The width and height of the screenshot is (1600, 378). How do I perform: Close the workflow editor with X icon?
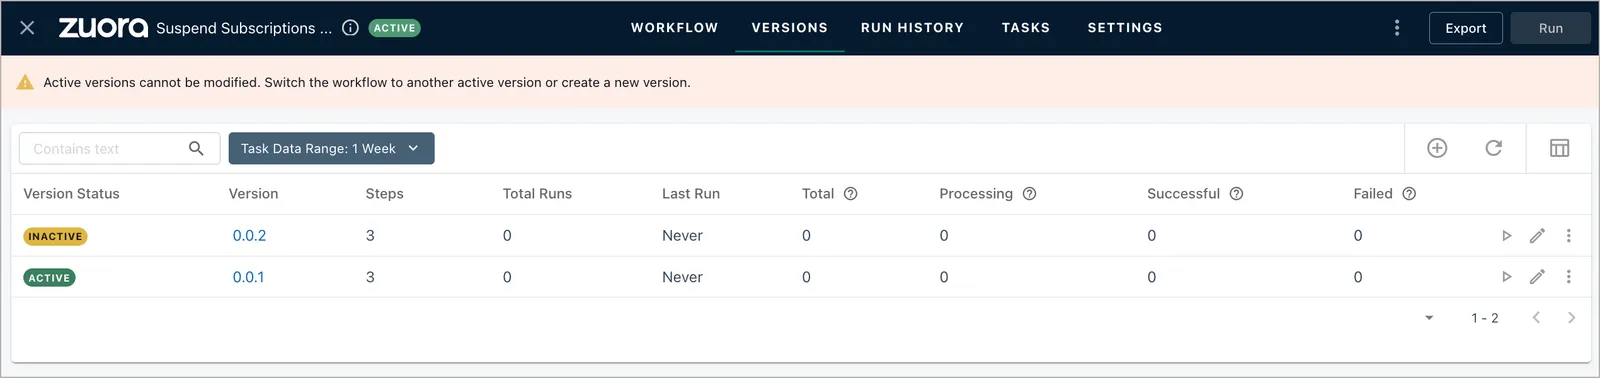tap(27, 28)
